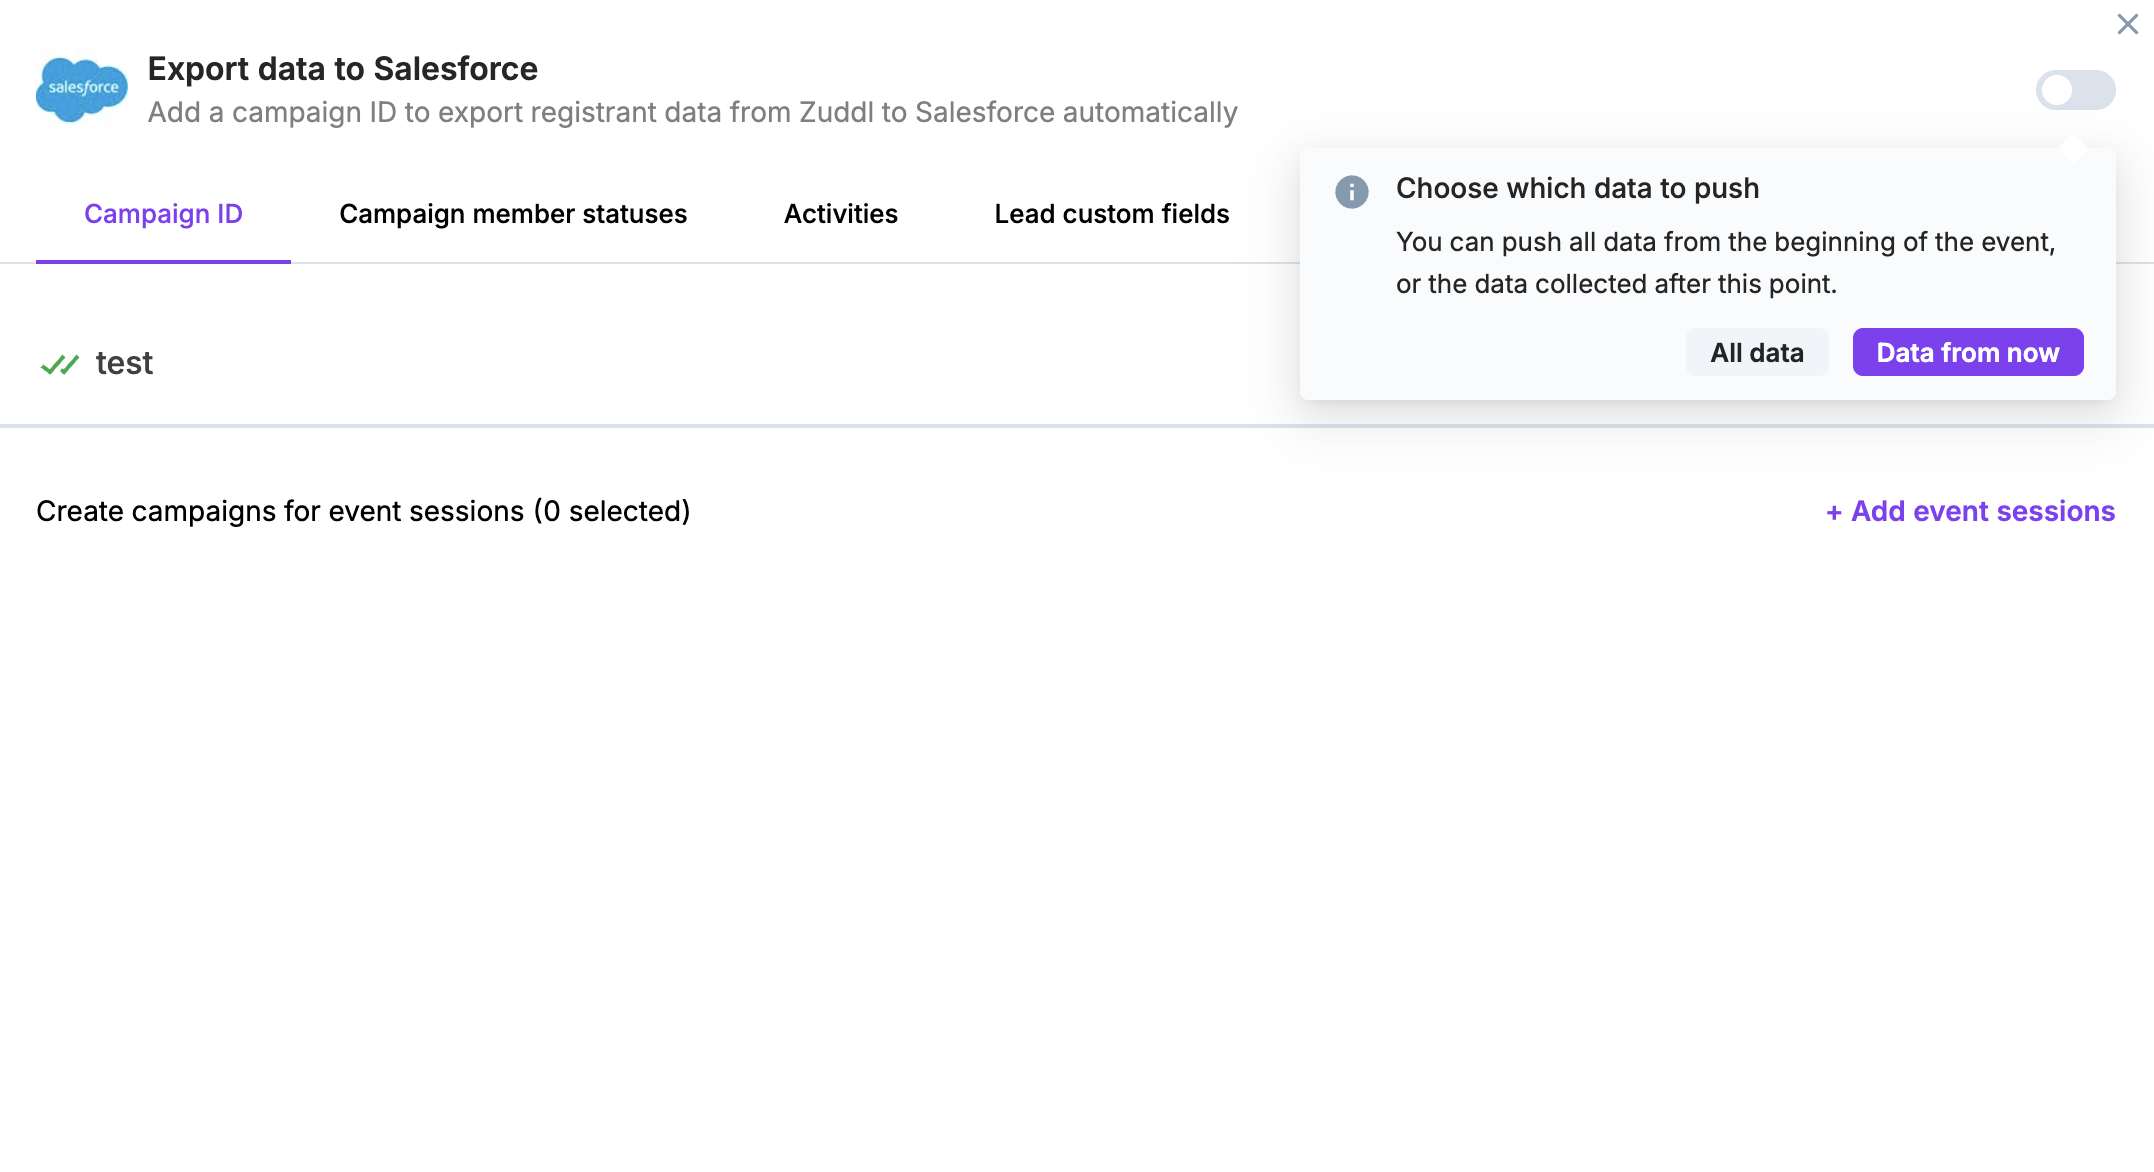Click Create campaigns for event sessions label
The image size is (2154, 1172).
363,511
